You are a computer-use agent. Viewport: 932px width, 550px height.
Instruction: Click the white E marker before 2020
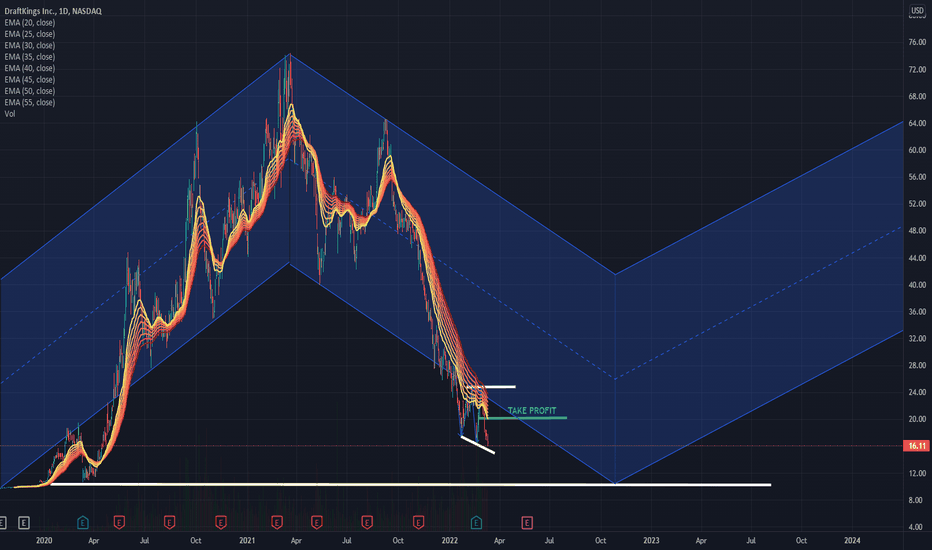24,523
